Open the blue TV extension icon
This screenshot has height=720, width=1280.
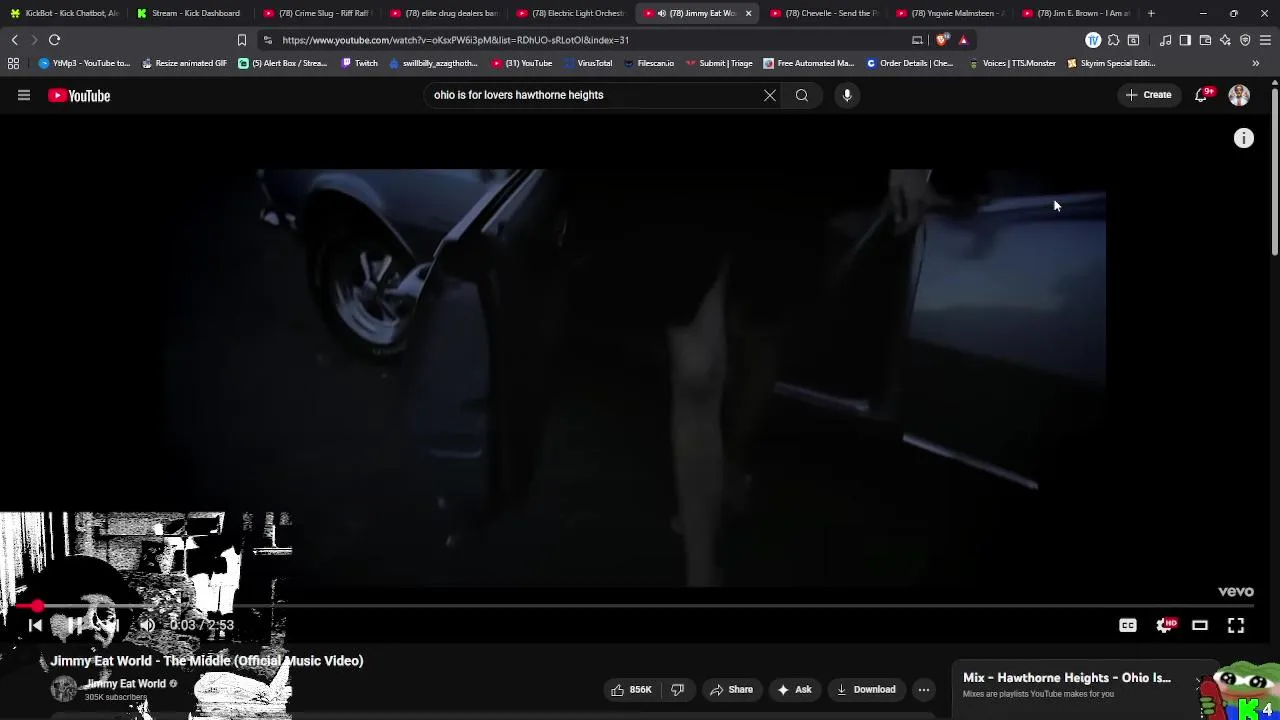(x=1093, y=40)
